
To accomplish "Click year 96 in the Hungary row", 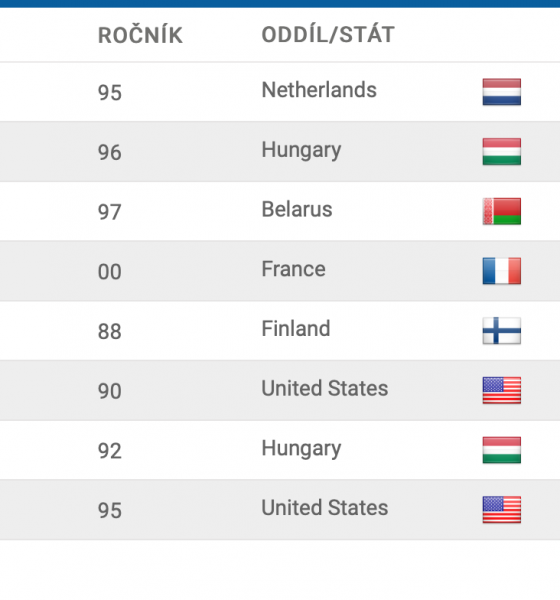I will [x=109, y=152].
